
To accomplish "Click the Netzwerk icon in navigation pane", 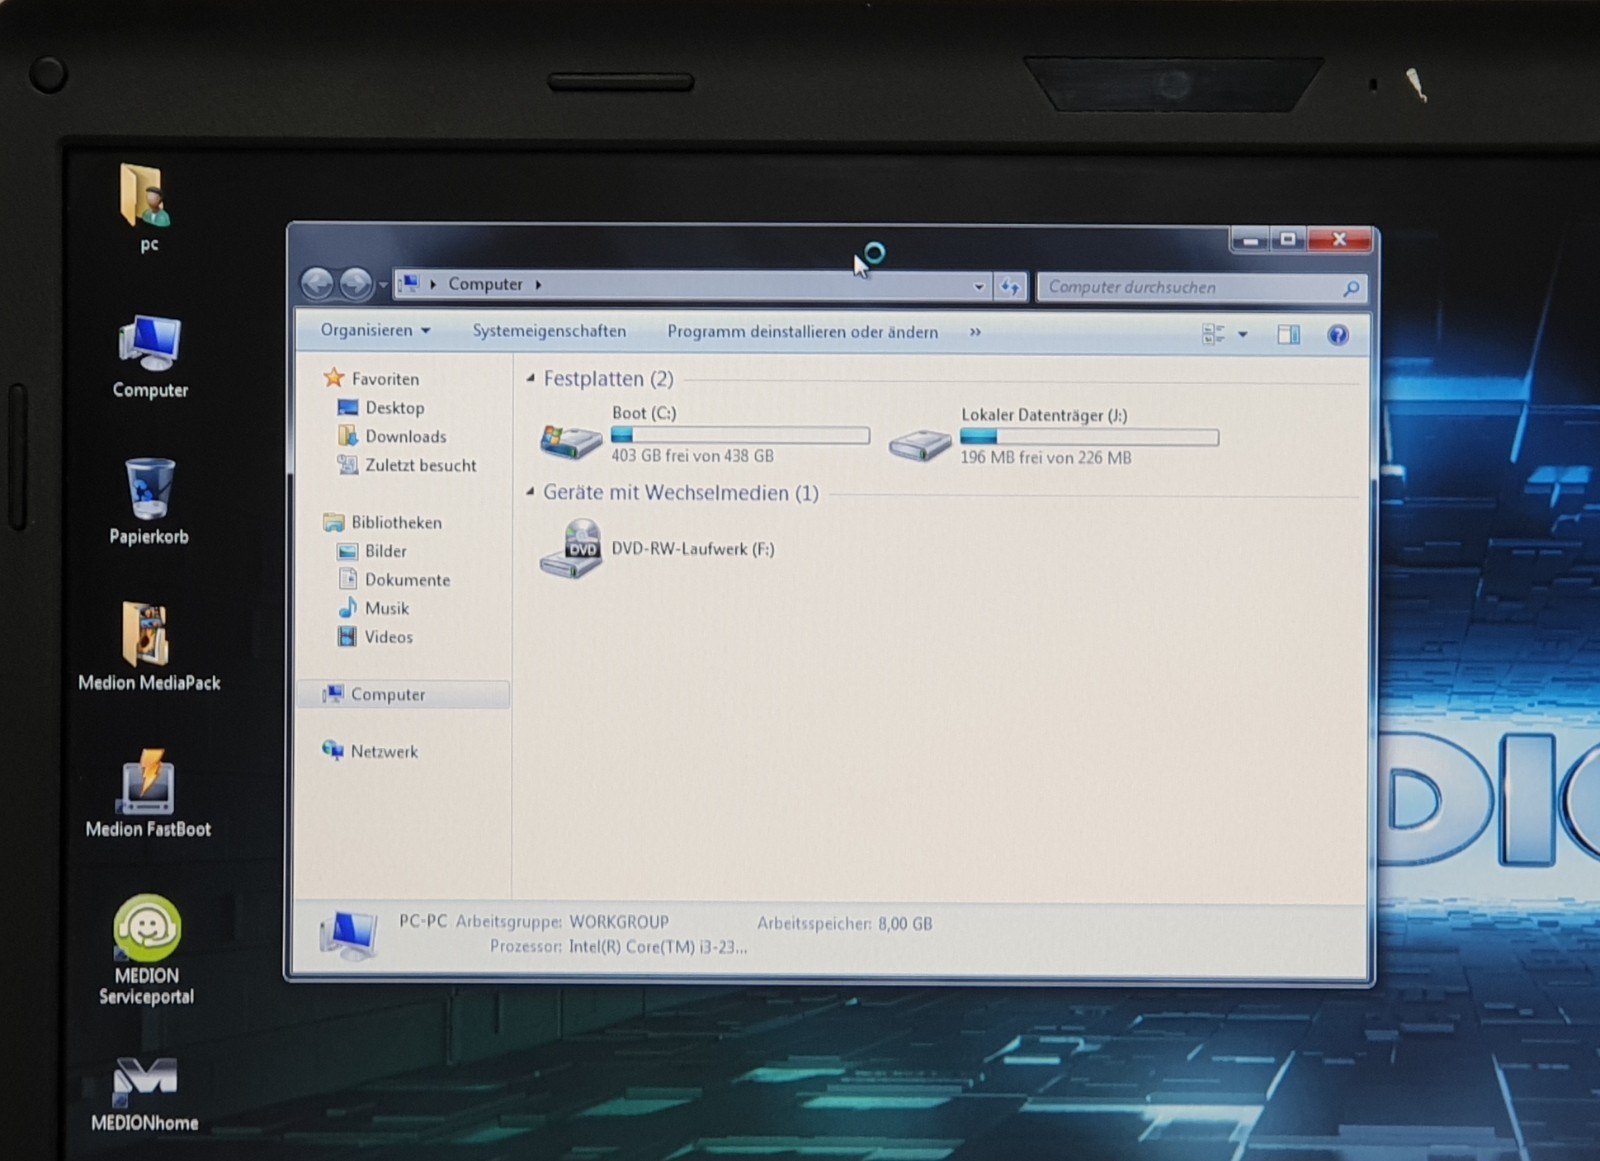I will 333,750.
